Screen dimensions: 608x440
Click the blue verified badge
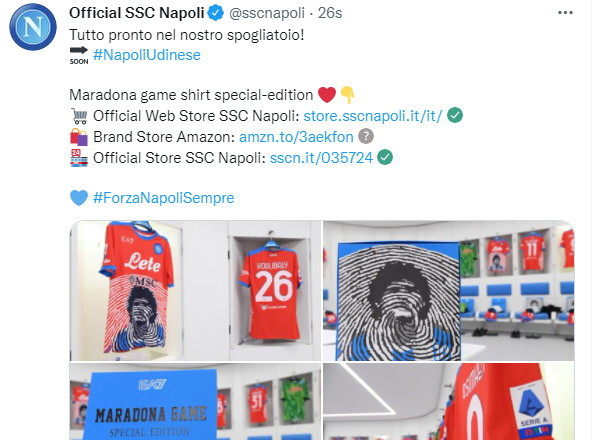[216, 13]
